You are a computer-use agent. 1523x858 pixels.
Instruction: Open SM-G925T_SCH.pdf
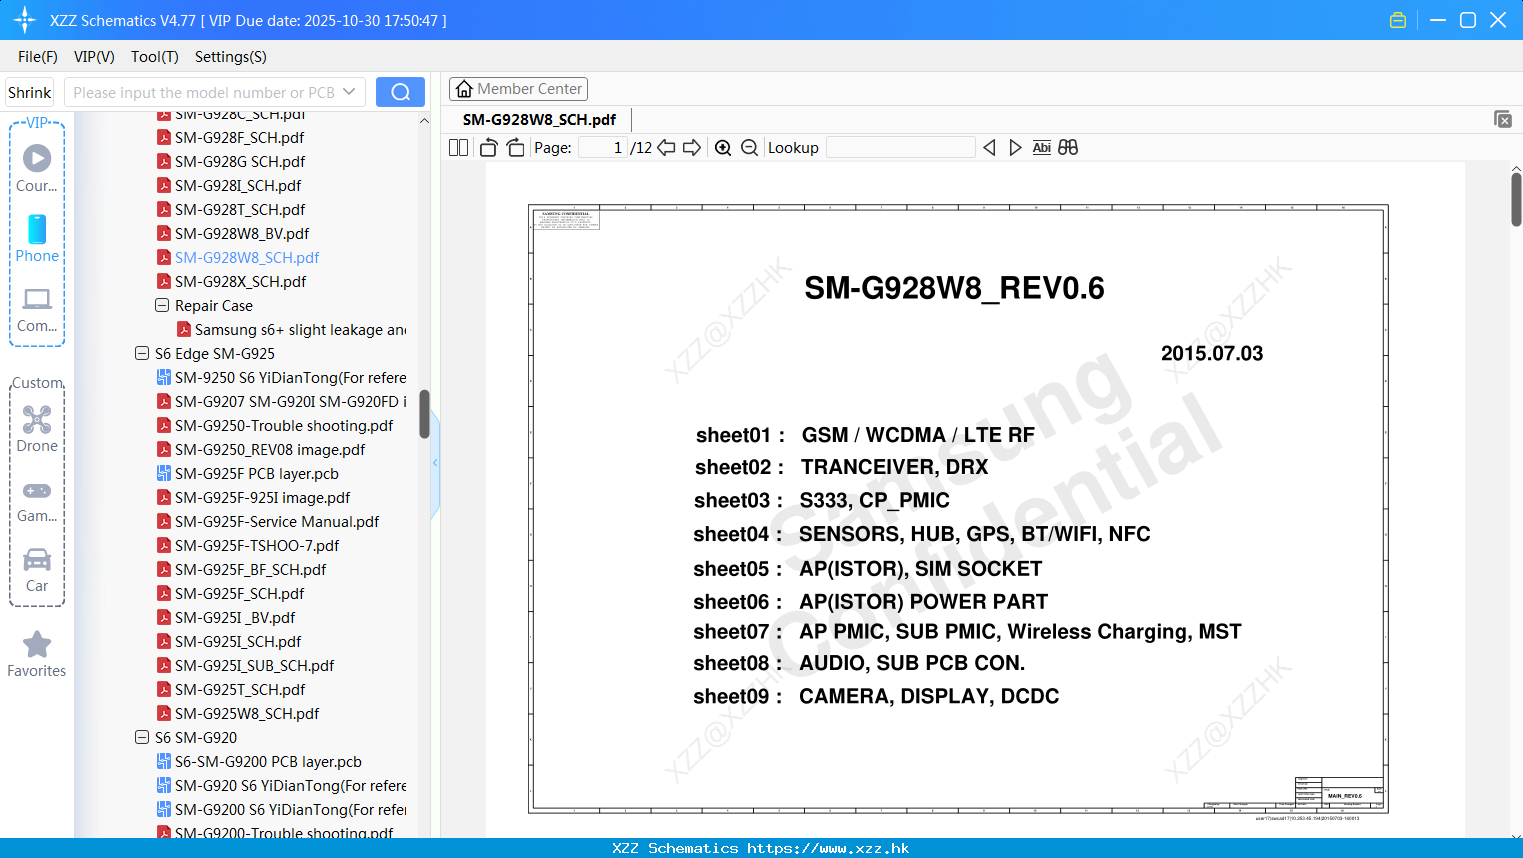pyautogui.click(x=240, y=689)
